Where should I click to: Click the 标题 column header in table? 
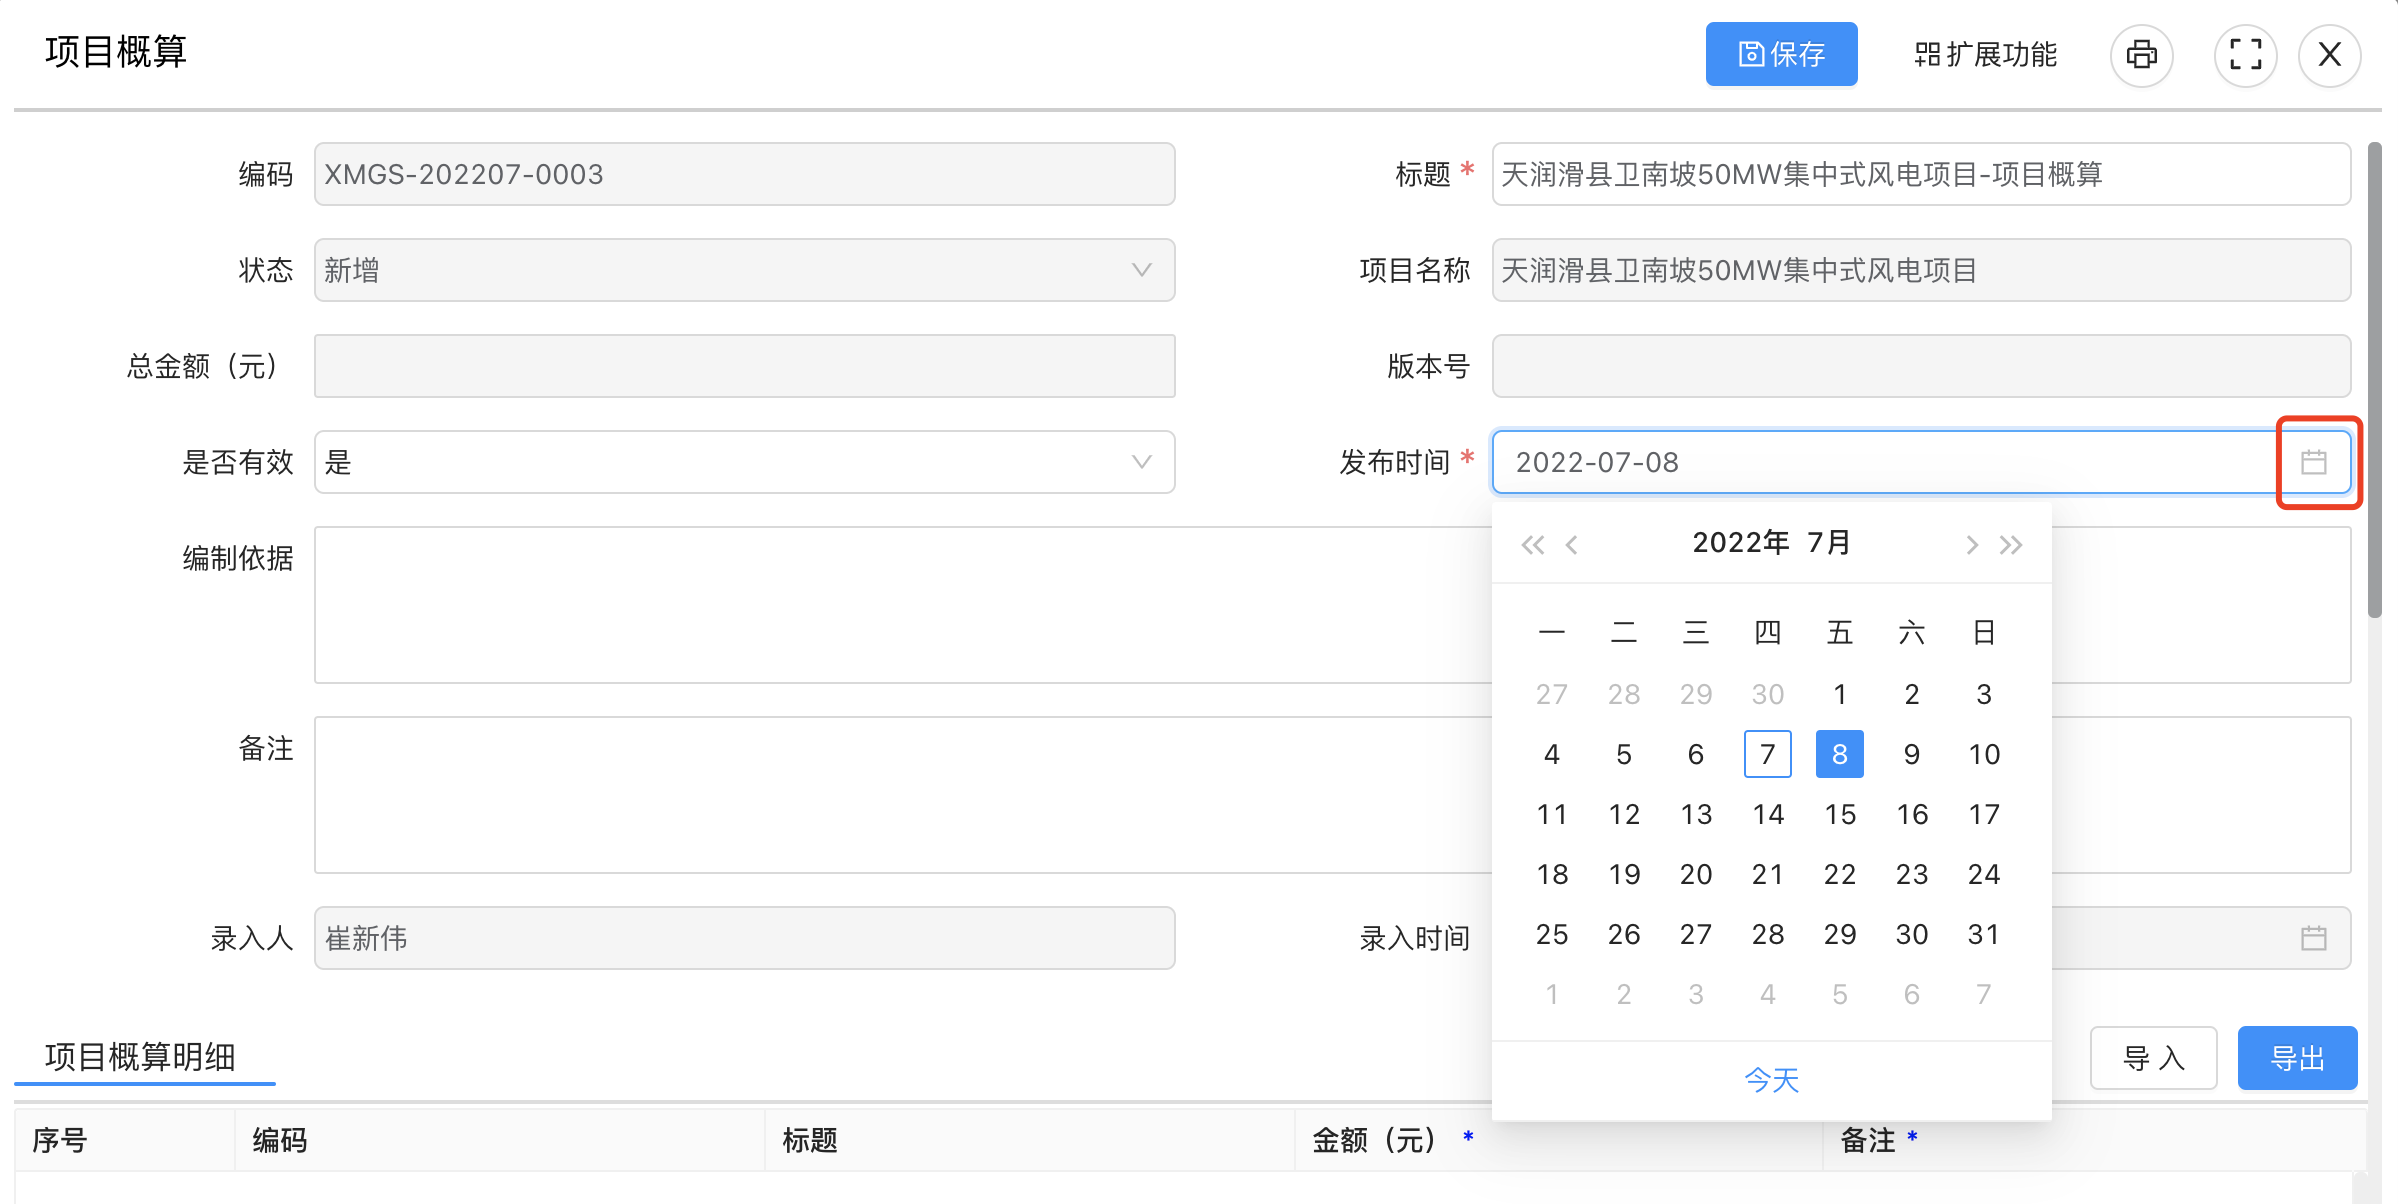[x=1030, y=1140]
